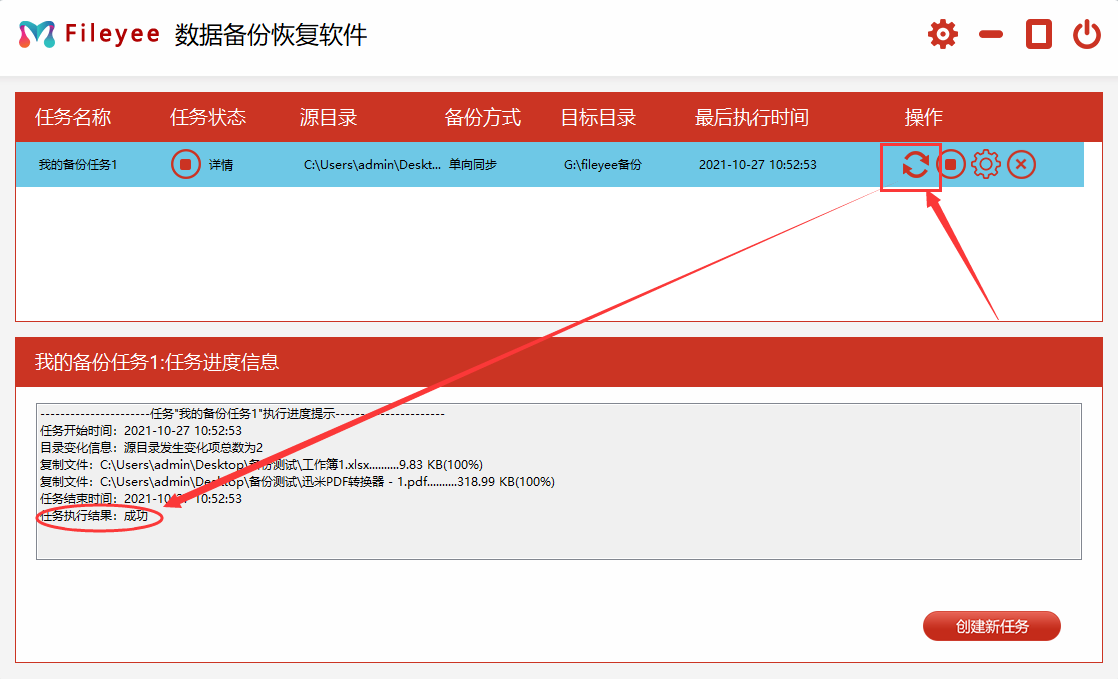This screenshot has width=1118, height=679.
Task: Click the 创建新任务 button
Action: pos(991,627)
